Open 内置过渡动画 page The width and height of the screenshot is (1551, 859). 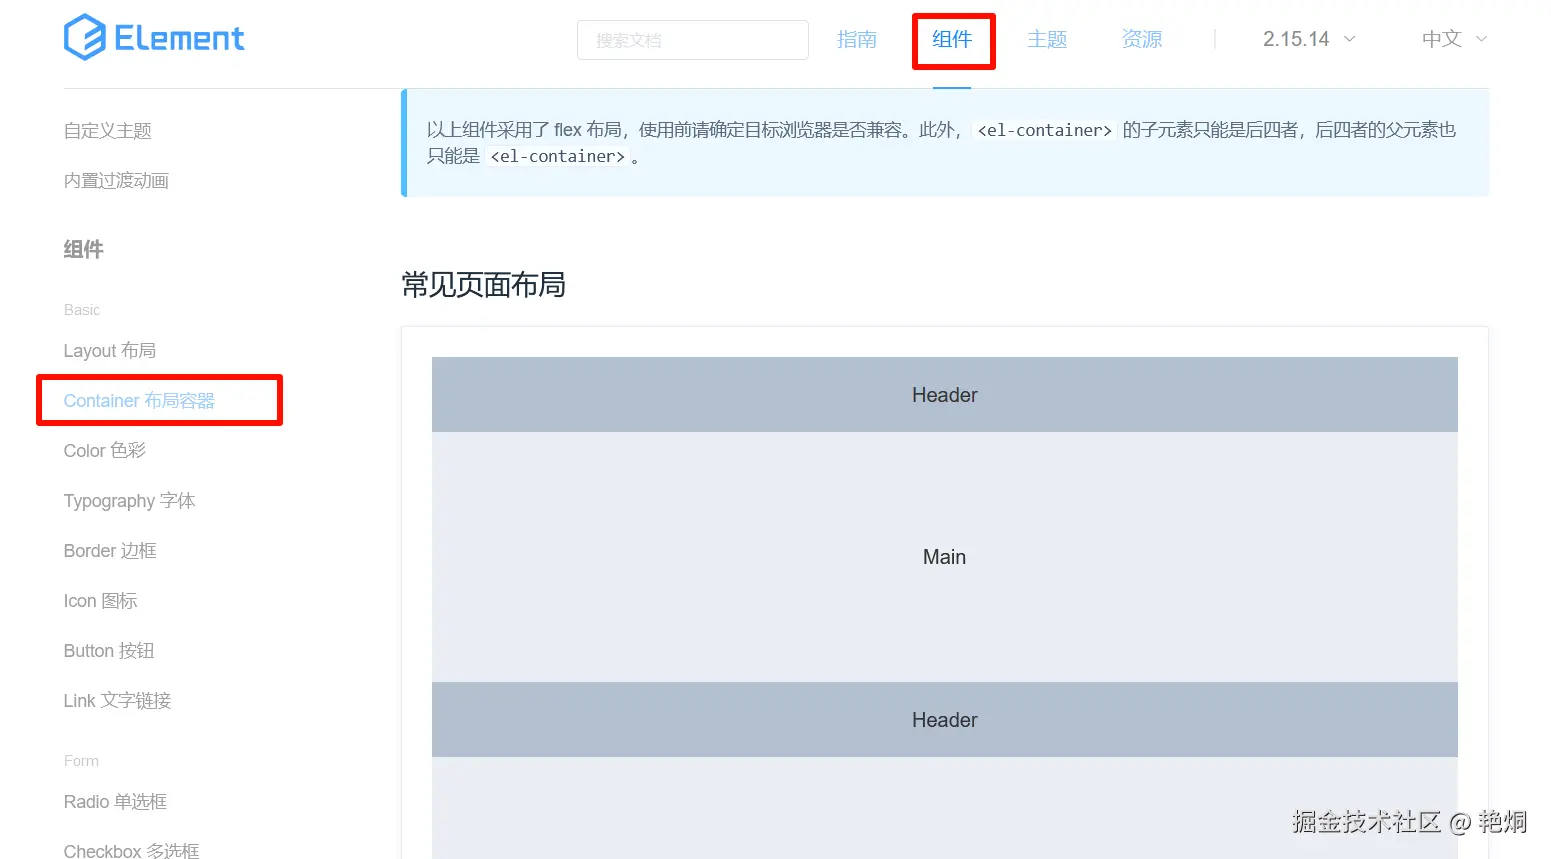pyautogui.click(x=115, y=180)
